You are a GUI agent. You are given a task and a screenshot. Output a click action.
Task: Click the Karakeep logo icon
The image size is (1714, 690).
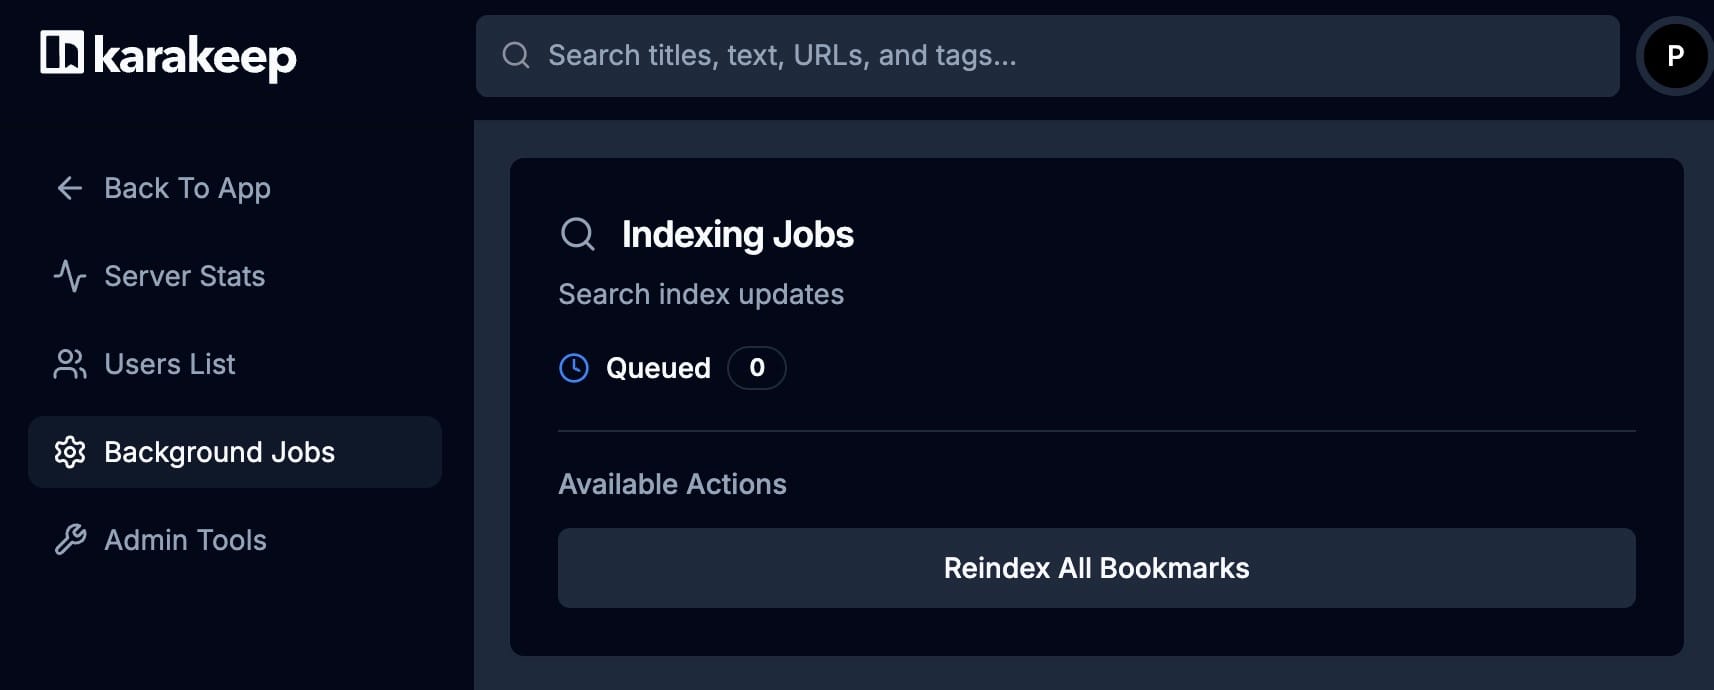coord(62,52)
